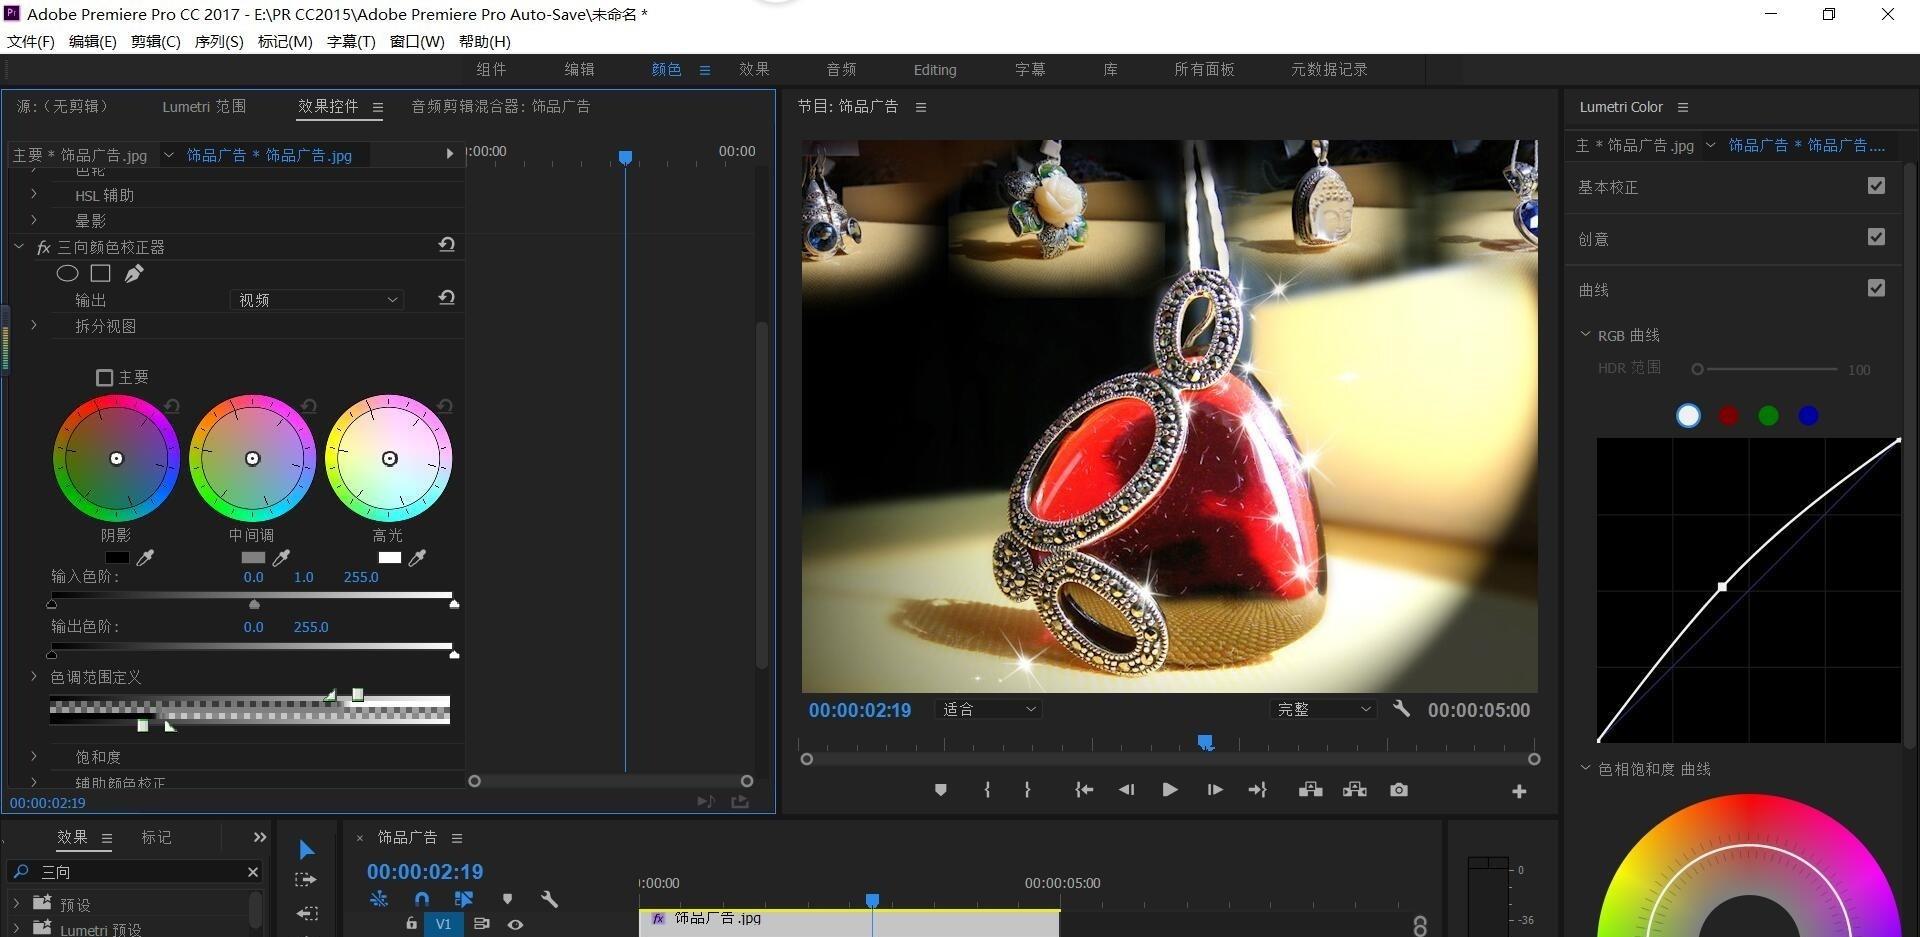Open the 完整 playback resolution dropdown
Image resolution: width=1920 pixels, height=937 pixels.
[x=1323, y=709]
